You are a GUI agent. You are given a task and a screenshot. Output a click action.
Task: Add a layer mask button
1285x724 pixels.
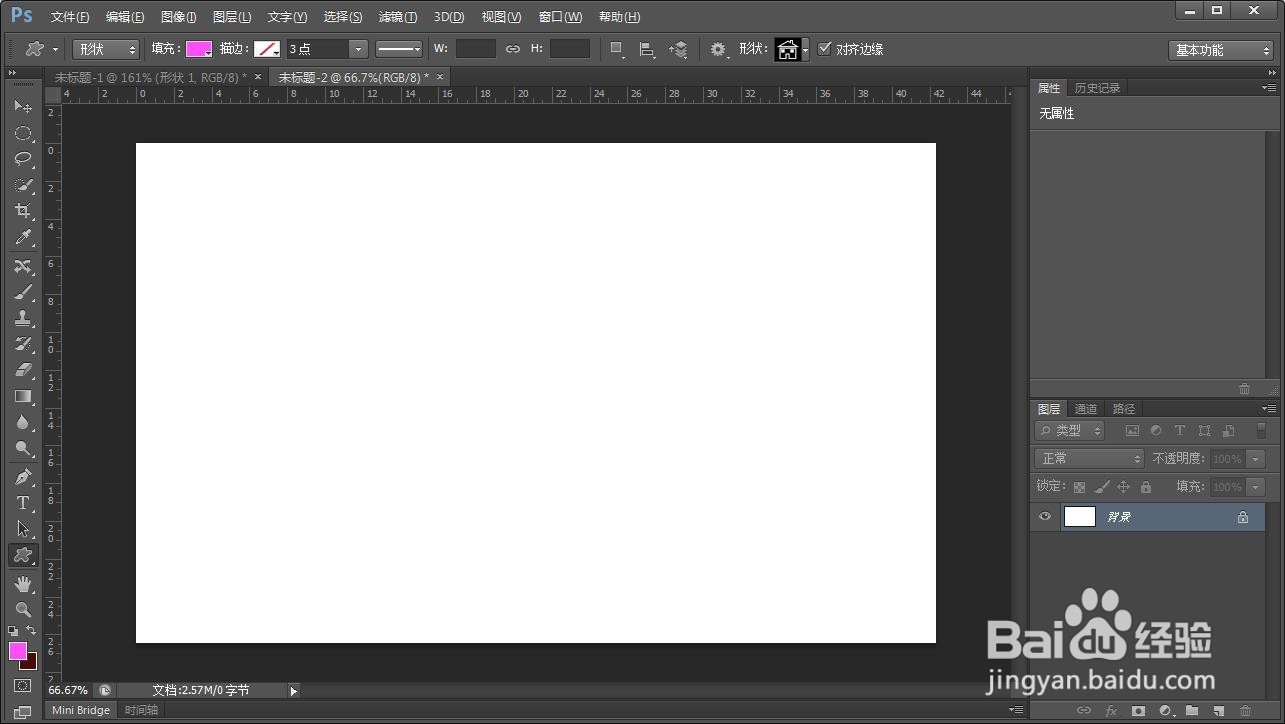pos(1138,711)
